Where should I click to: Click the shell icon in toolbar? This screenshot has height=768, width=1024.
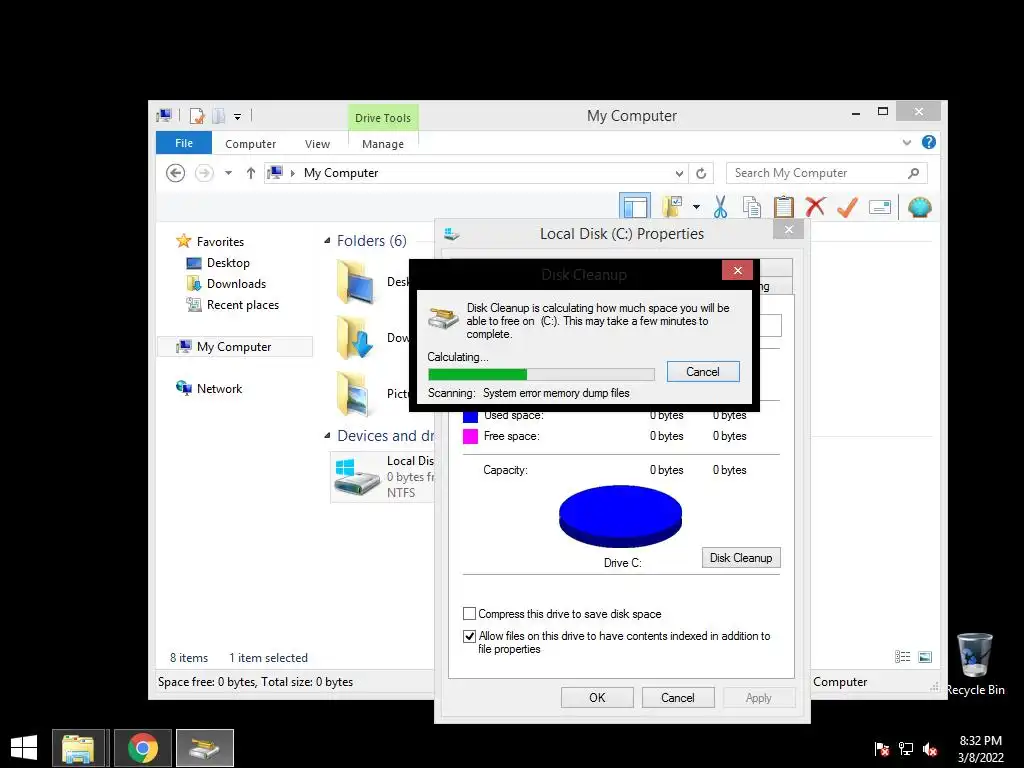tap(920, 207)
